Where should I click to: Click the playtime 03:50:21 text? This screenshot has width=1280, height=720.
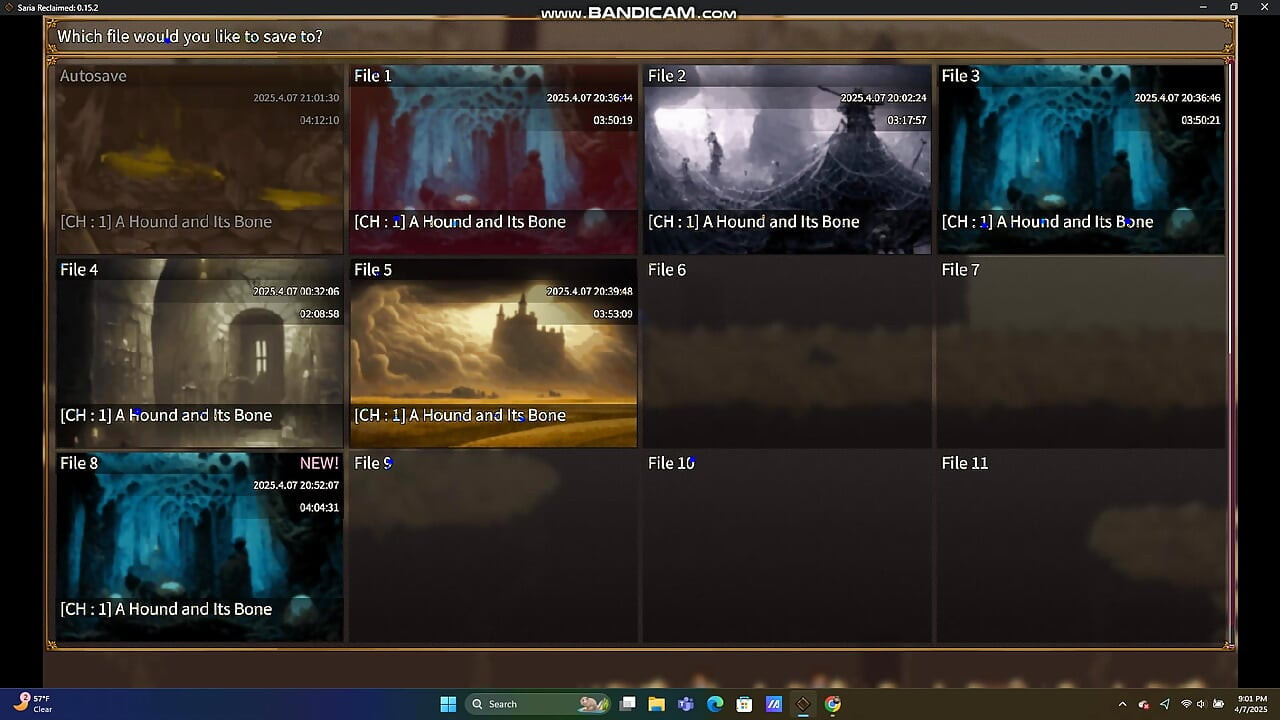pos(1201,120)
